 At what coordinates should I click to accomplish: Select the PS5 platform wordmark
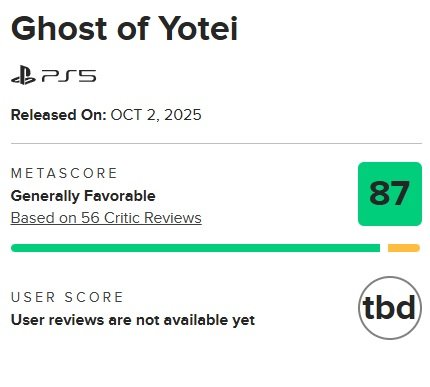pyautogui.click(x=69, y=76)
